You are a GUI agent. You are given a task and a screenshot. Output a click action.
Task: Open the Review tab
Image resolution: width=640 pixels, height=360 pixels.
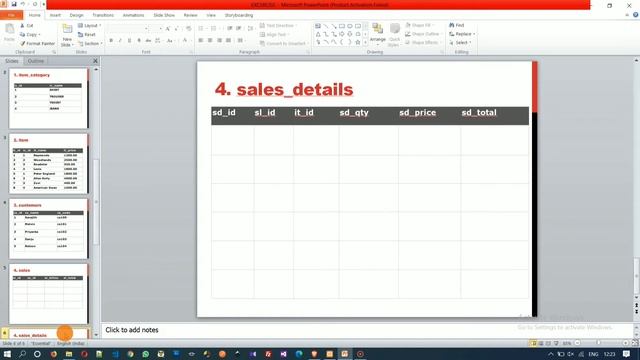(x=190, y=15)
